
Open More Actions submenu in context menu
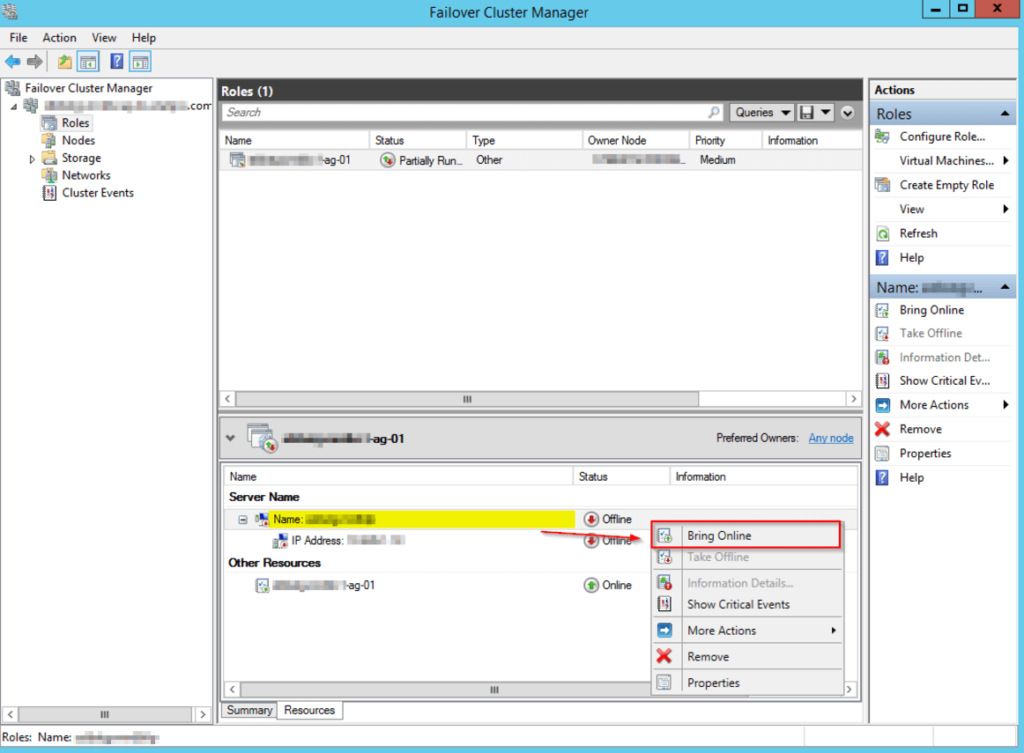coord(746,631)
